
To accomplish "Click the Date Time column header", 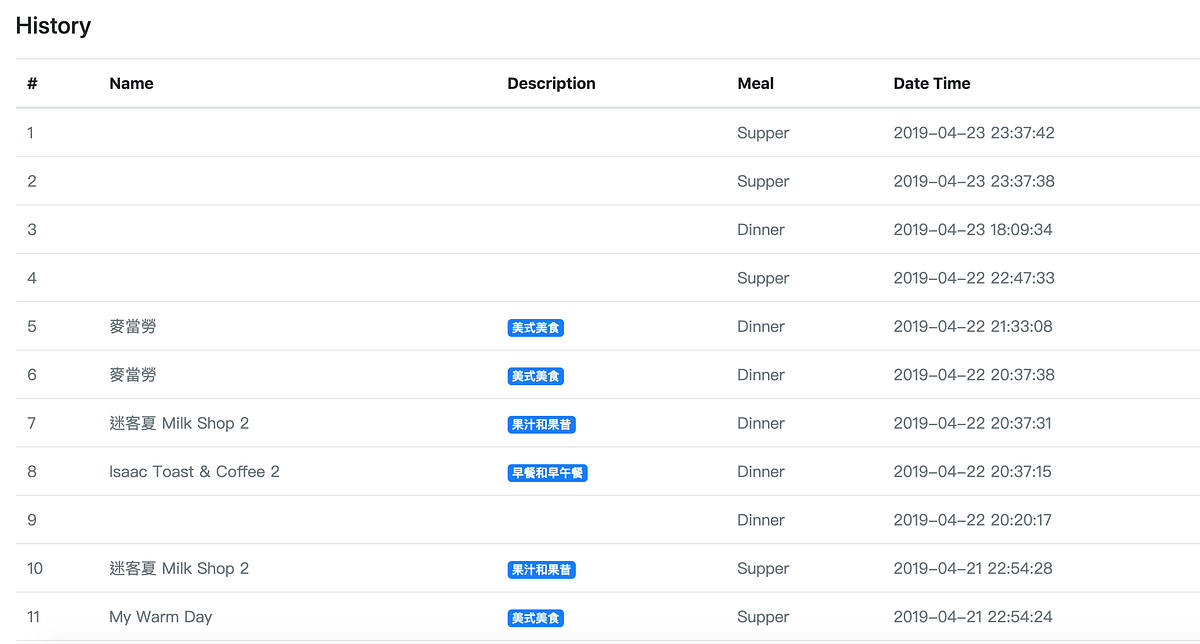I will pyautogui.click(x=931, y=84).
